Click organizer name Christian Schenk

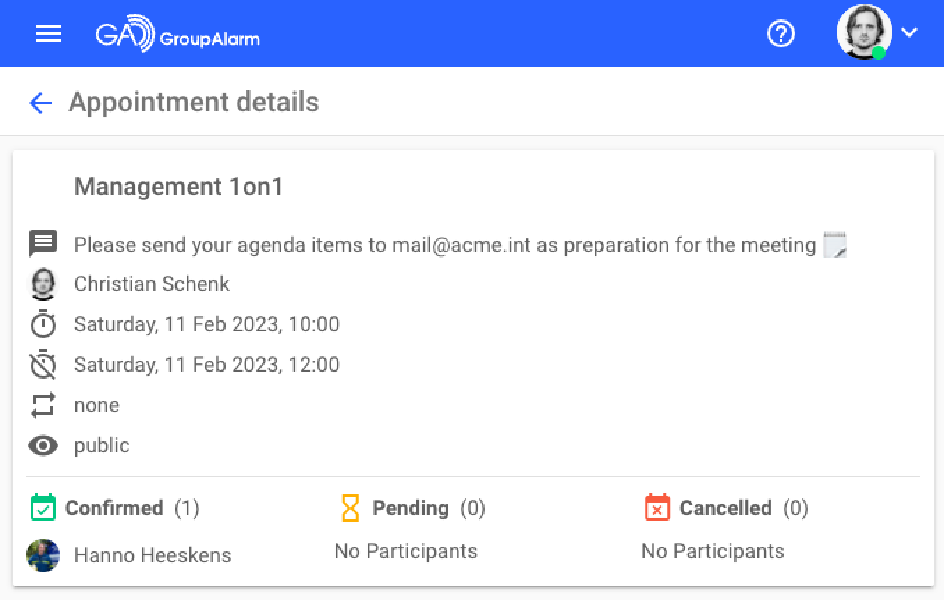point(152,284)
